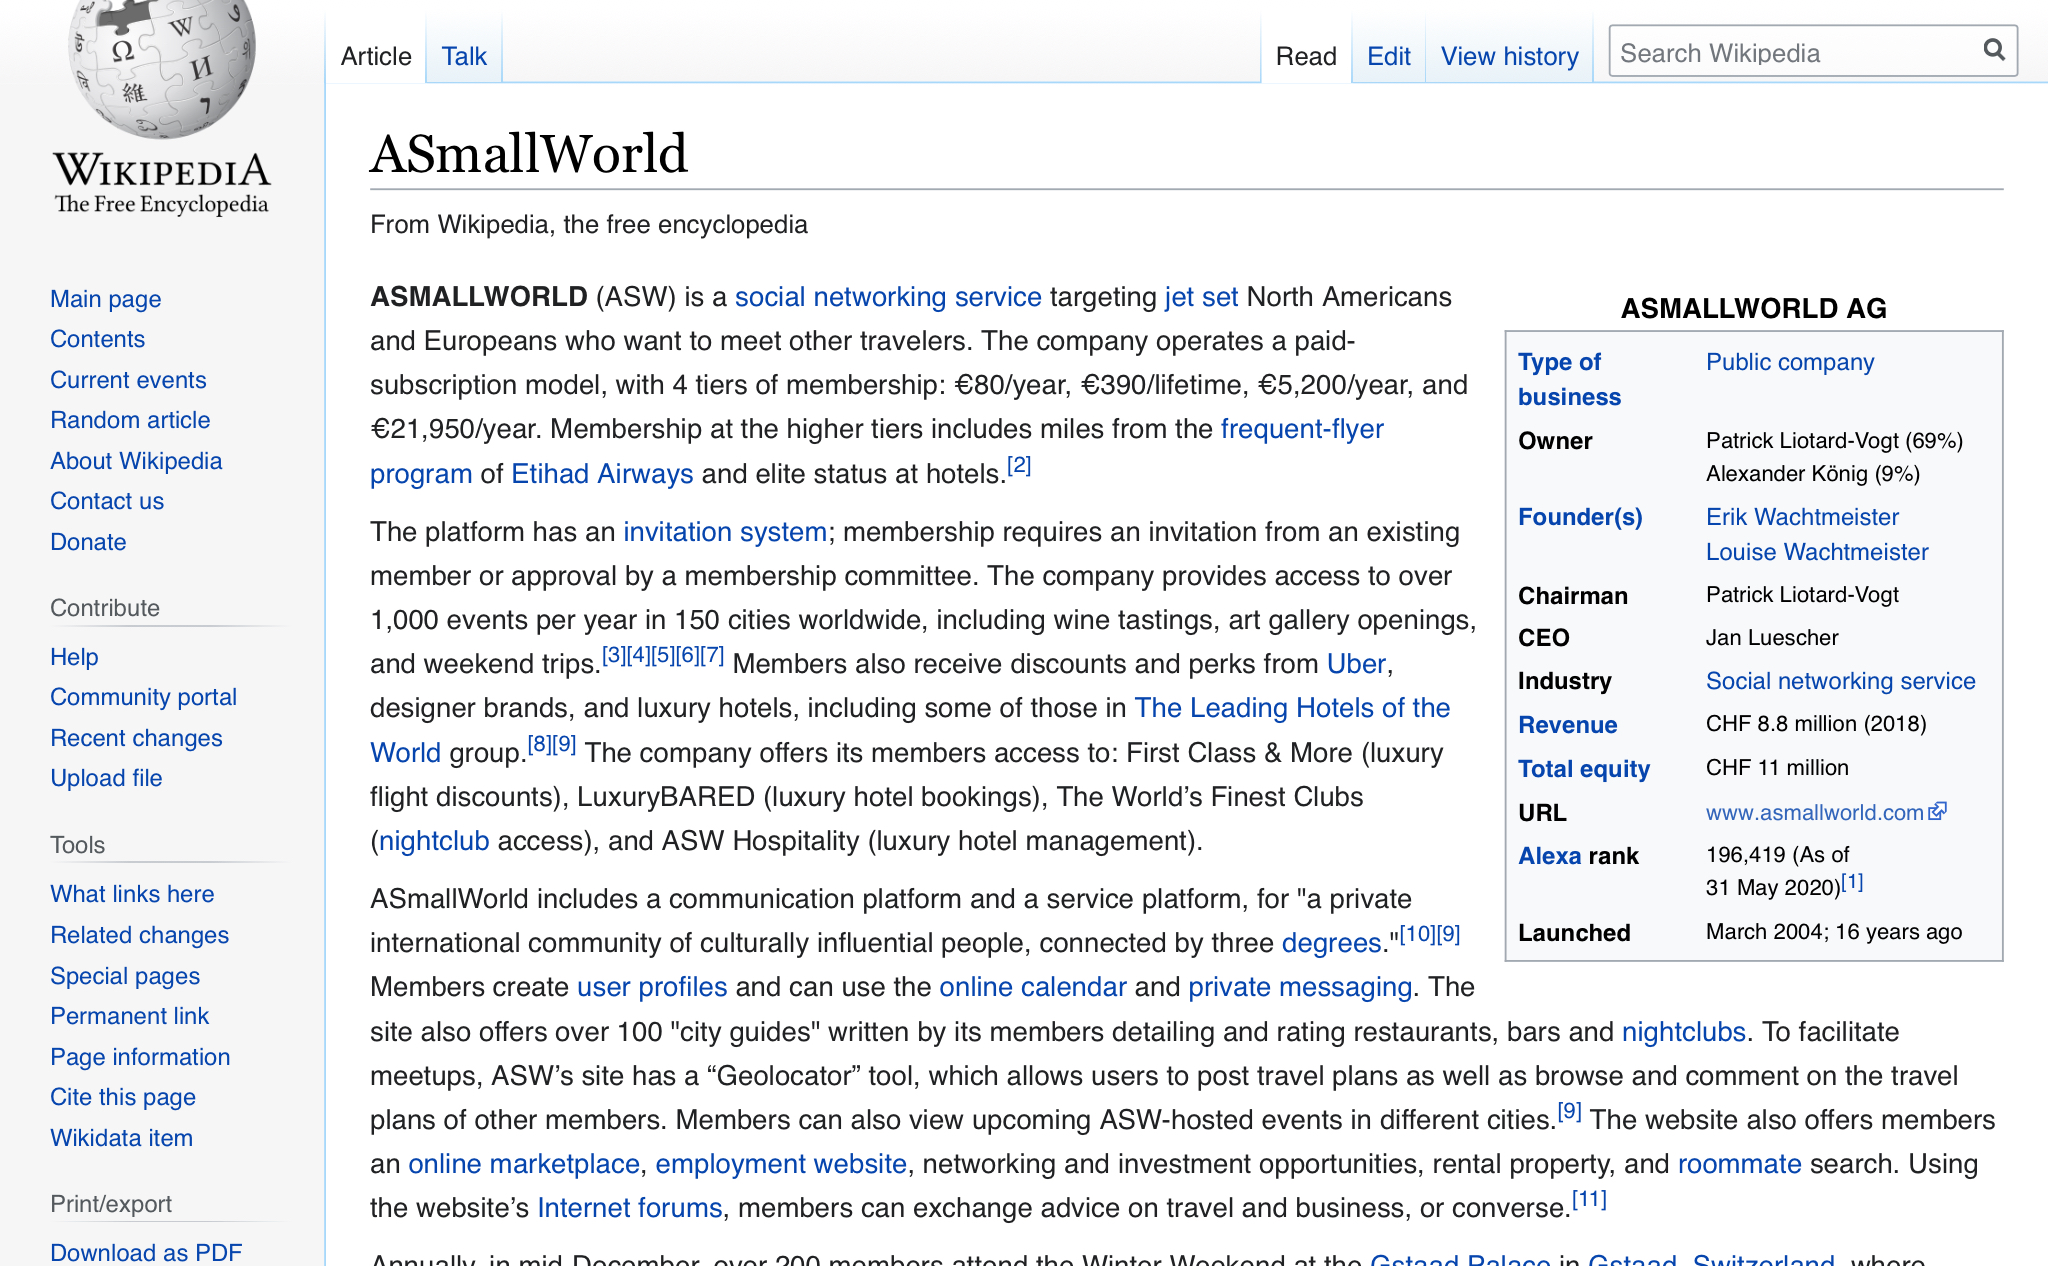The height and width of the screenshot is (1266, 2048).
Task: Open About Wikipedia link
Action: tap(136, 461)
